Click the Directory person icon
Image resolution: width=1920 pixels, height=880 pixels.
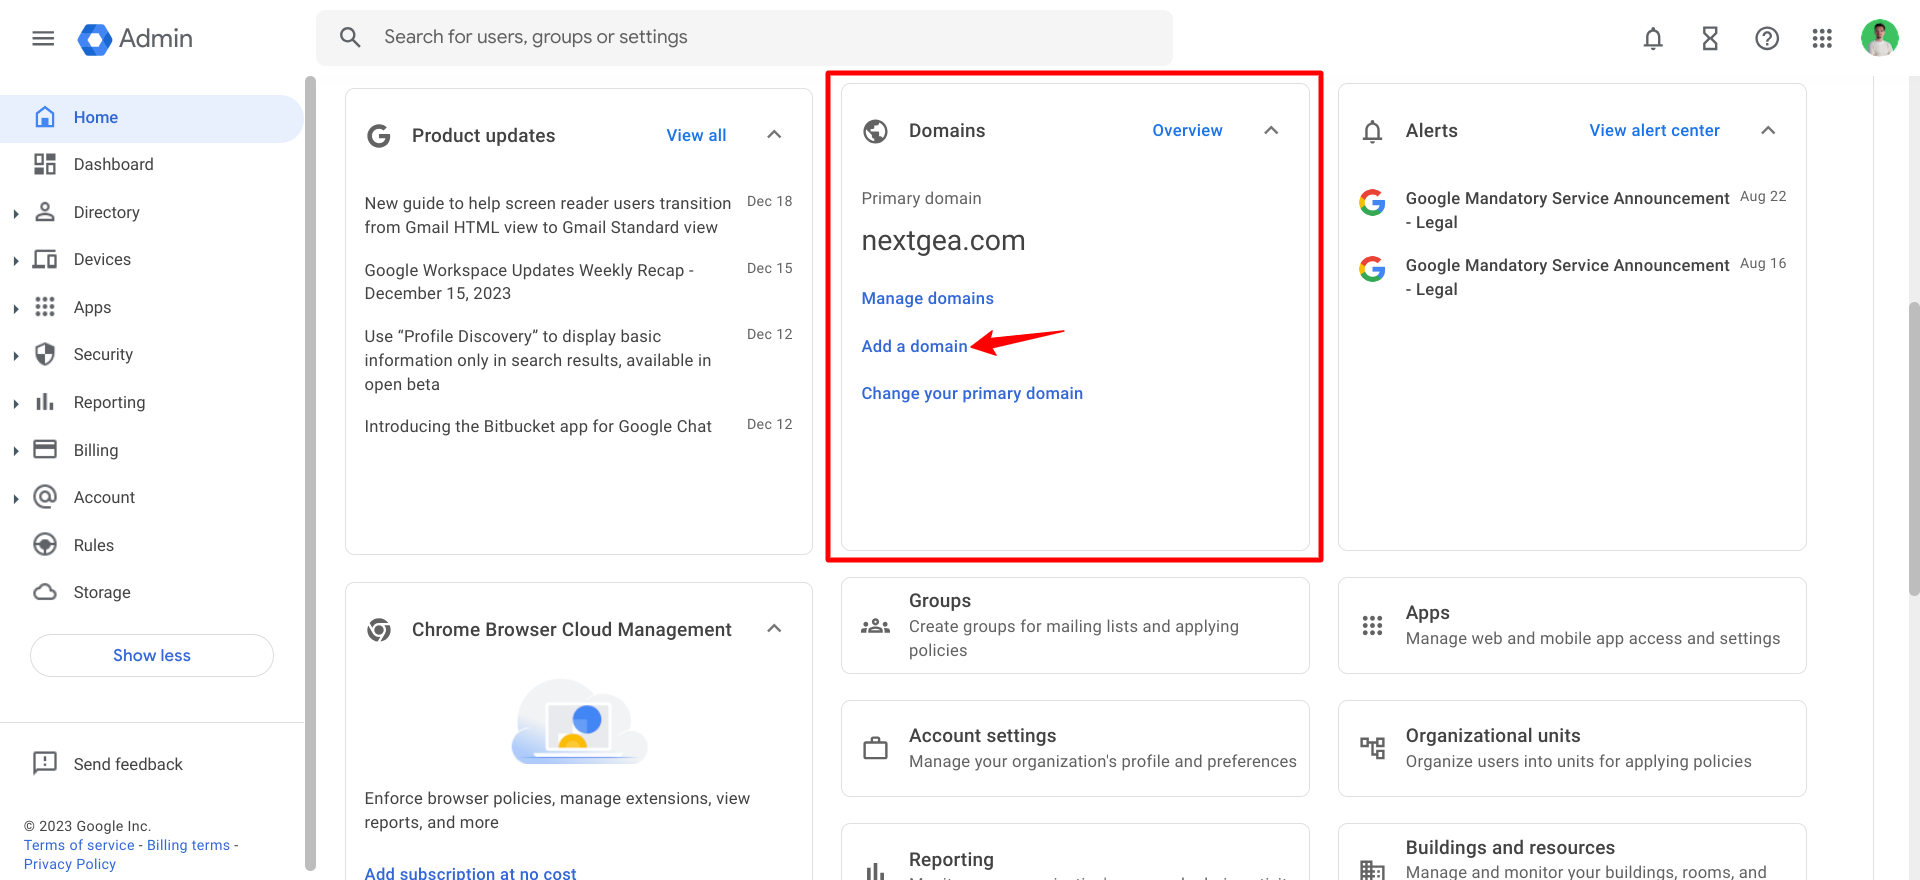click(45, 212)
